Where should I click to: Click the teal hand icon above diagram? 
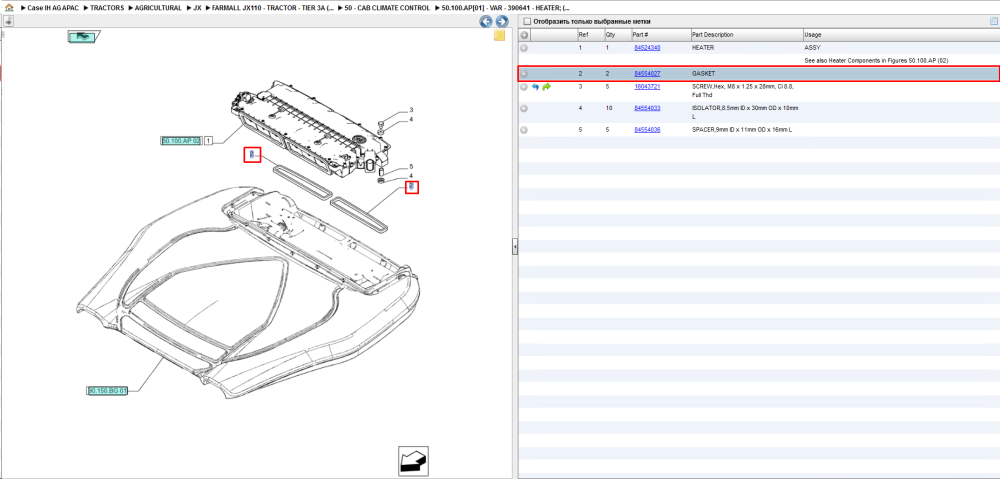[82, 37]
